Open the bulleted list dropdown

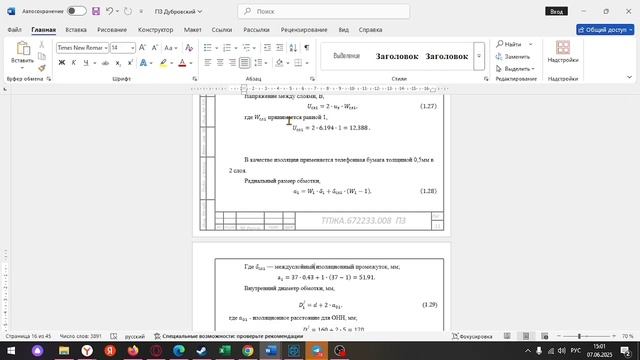tap(217, 48)
